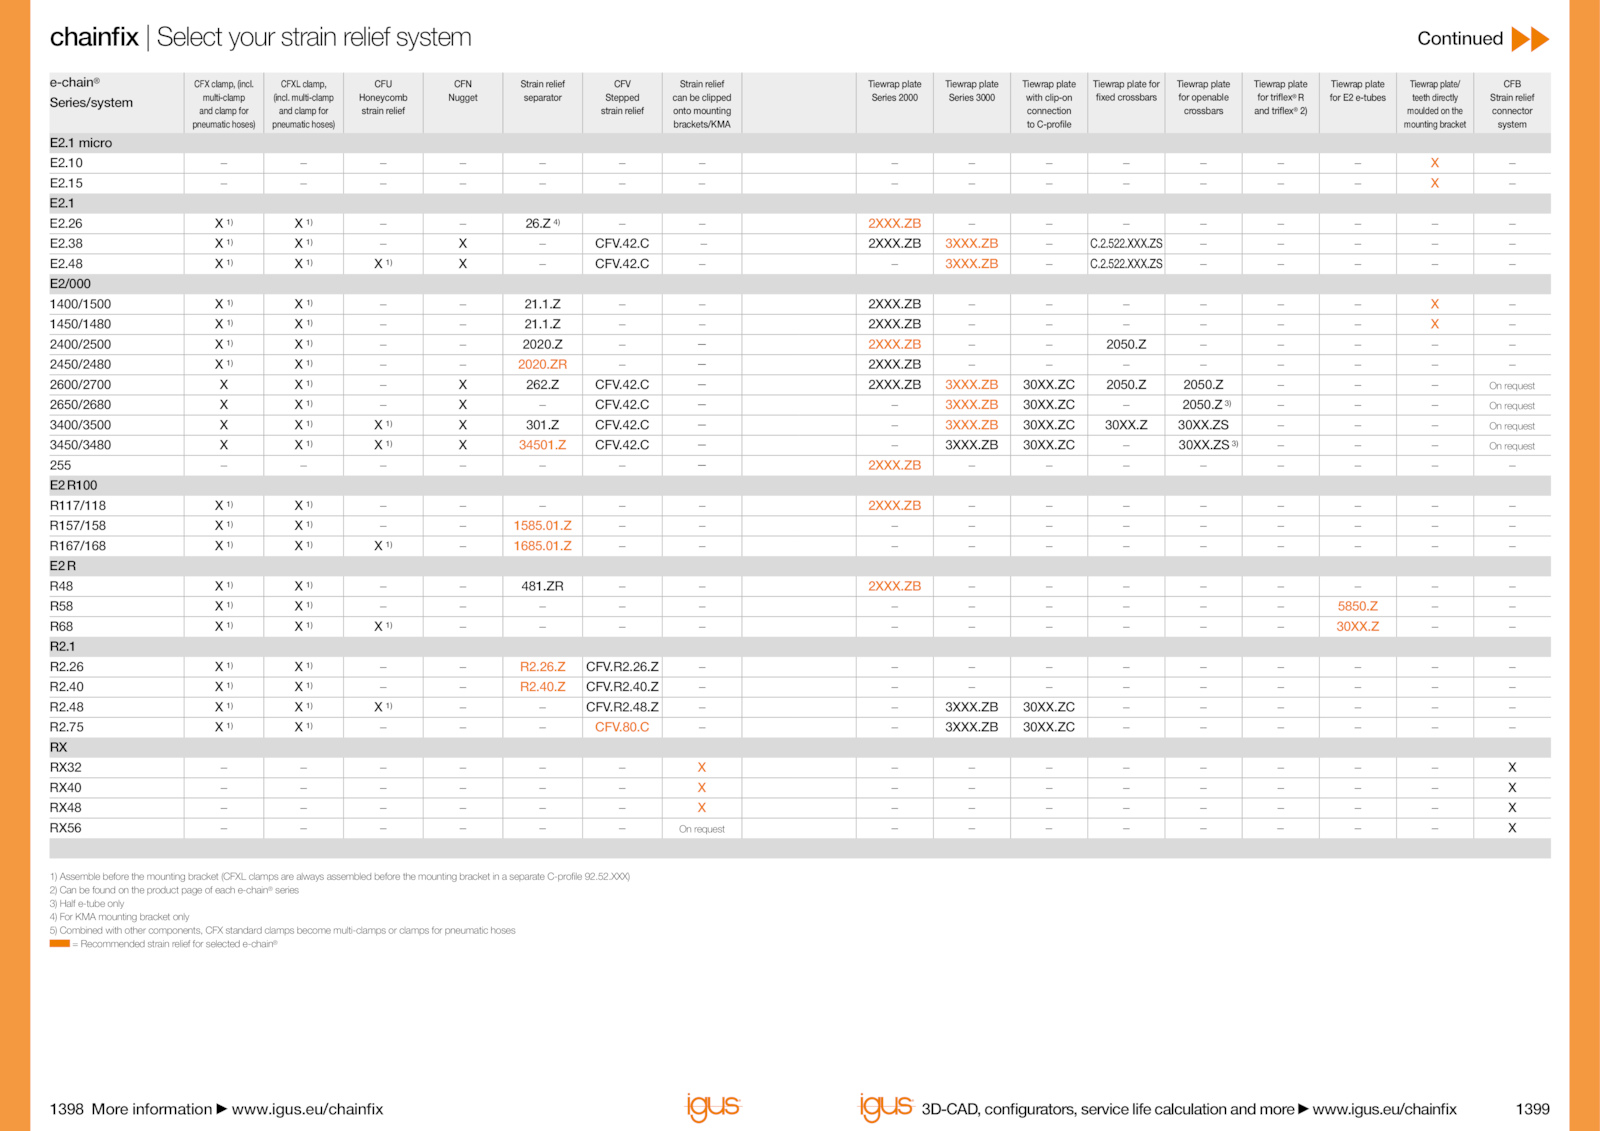
Task: Click the '481.ZR' value in the R48 row
Action: [542, 586]
